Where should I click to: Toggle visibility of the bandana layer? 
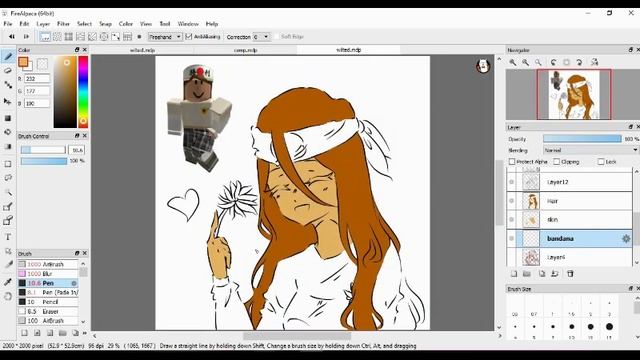pyautogui.click(x=511, y=238)
